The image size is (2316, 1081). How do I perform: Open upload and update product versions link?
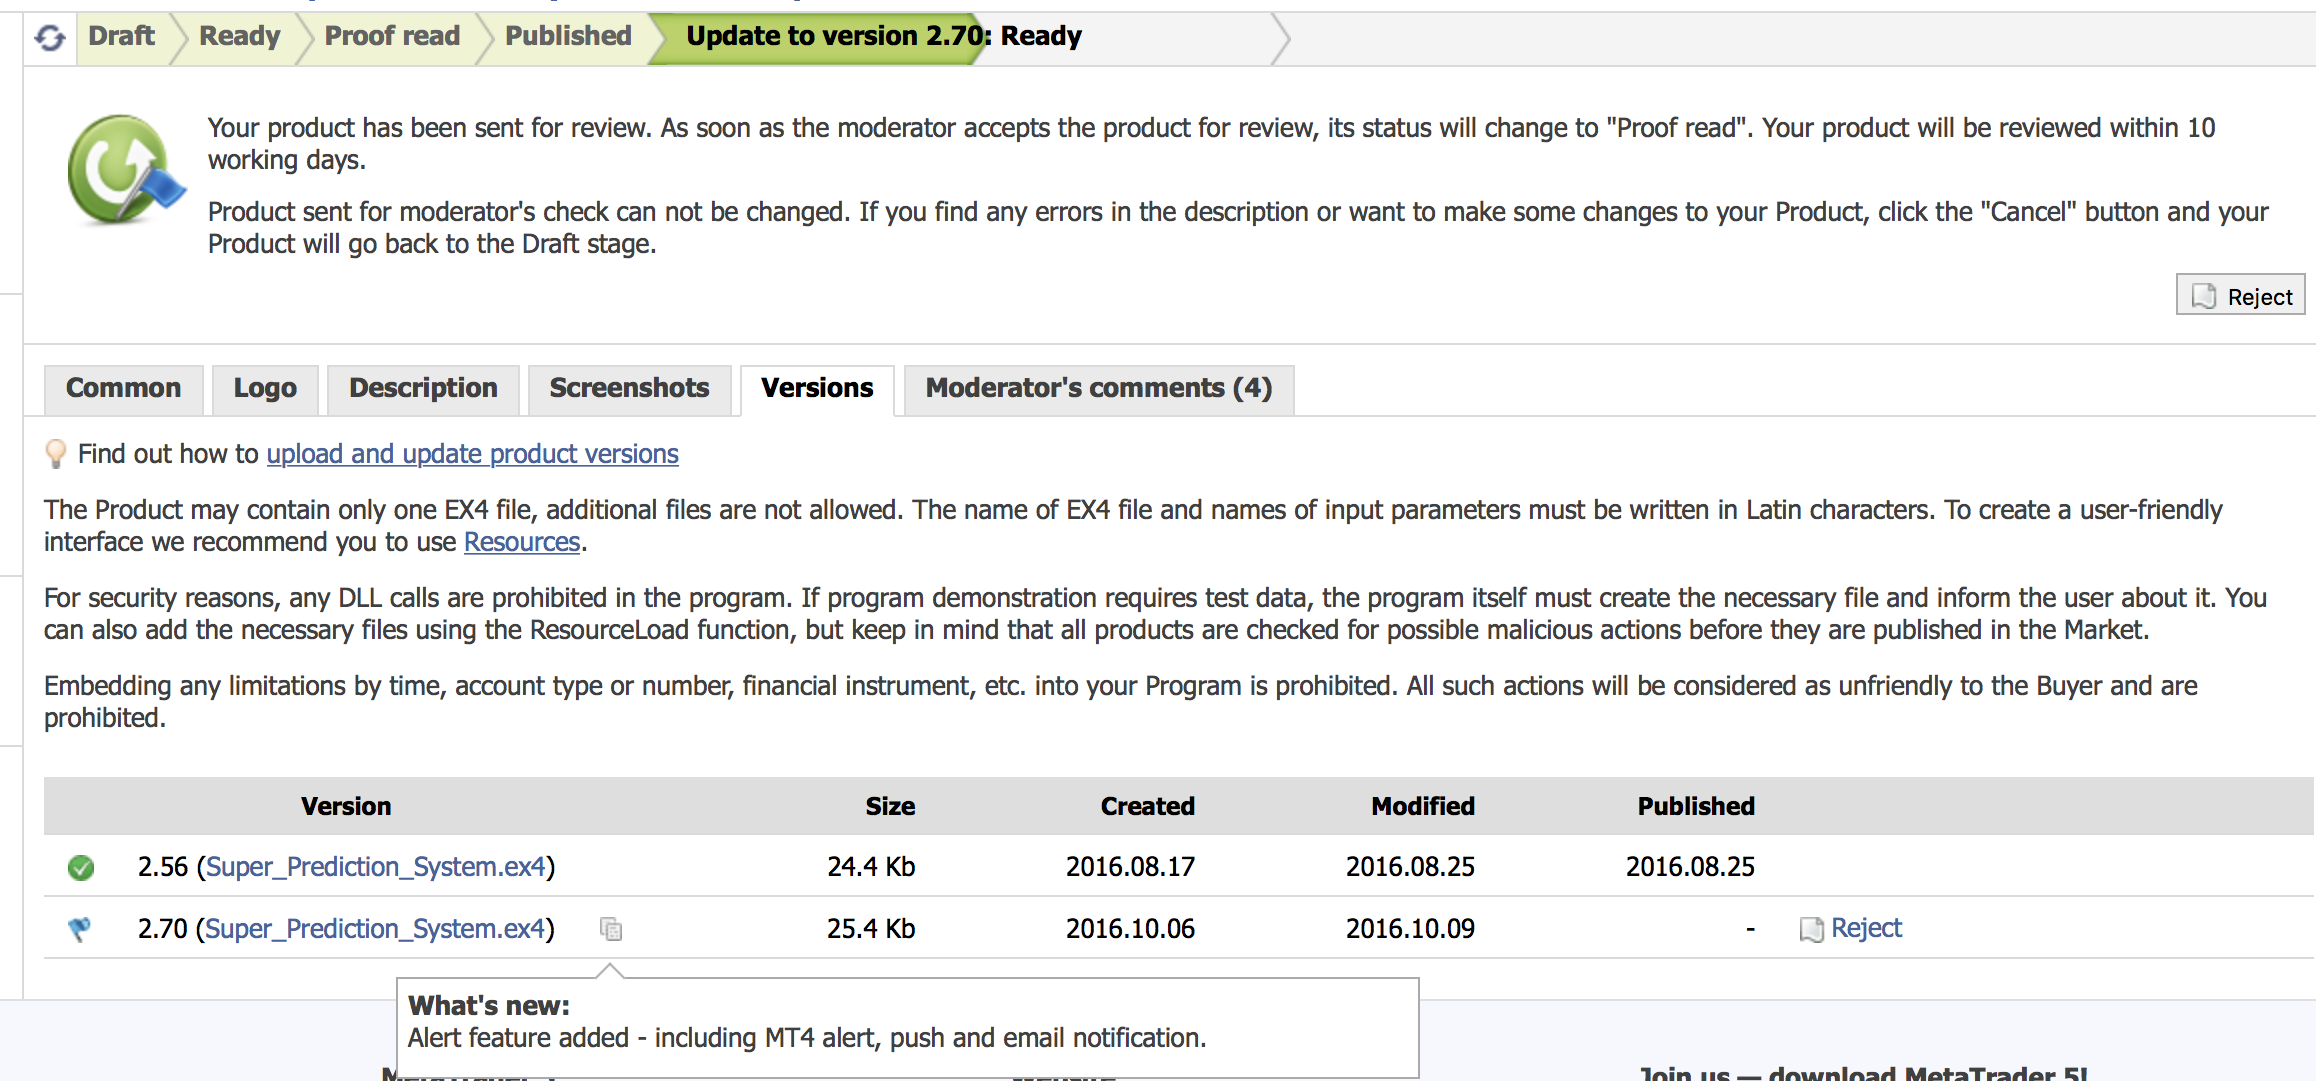pos(472,454)
